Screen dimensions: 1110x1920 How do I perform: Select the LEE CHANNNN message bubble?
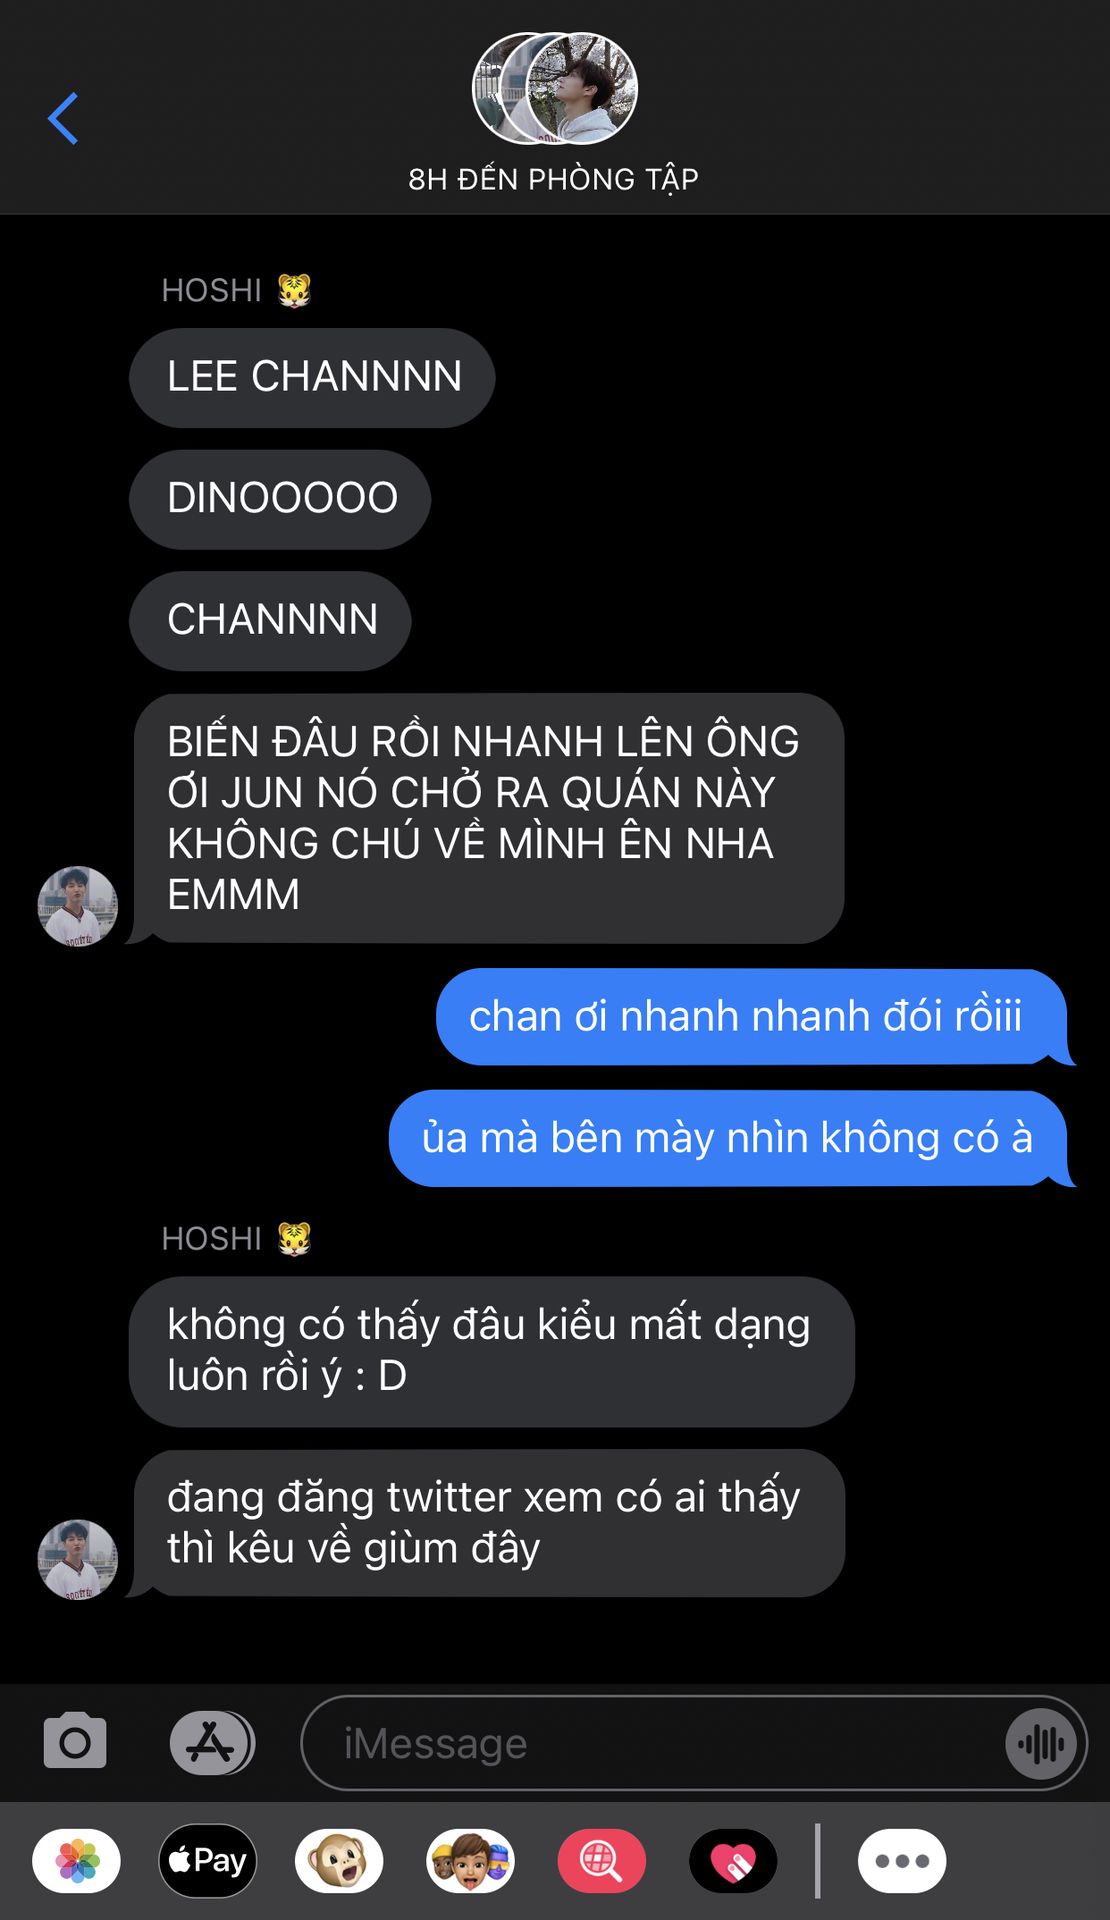(x=312, y=378)
